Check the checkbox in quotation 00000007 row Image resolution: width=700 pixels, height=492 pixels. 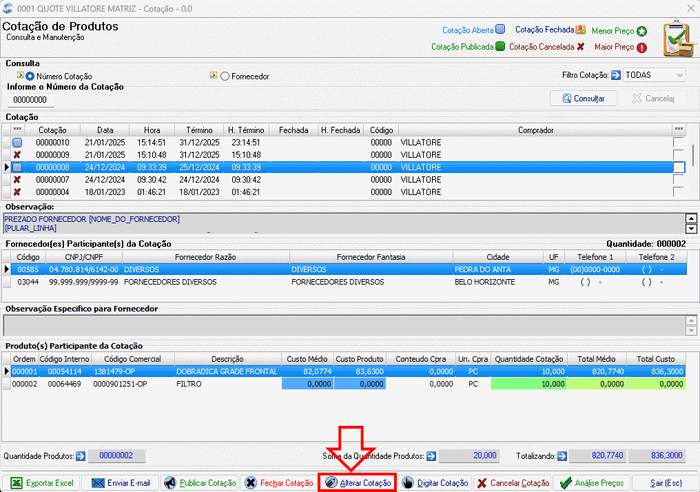pos(679,179)
